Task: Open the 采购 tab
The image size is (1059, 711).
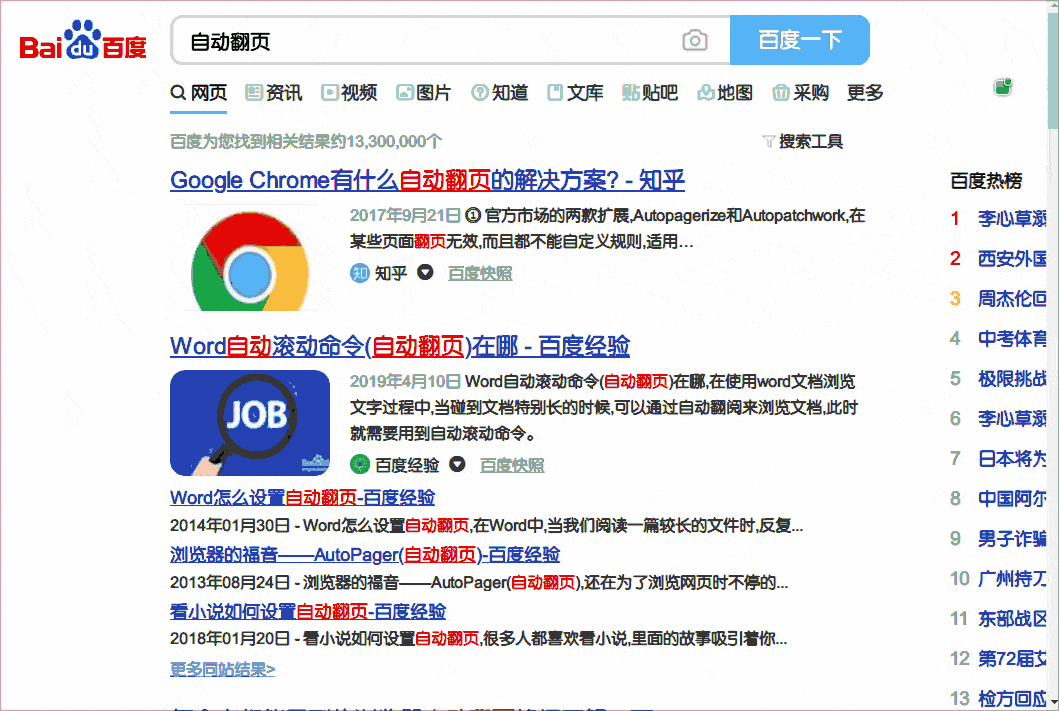Action: pos(800,93)
